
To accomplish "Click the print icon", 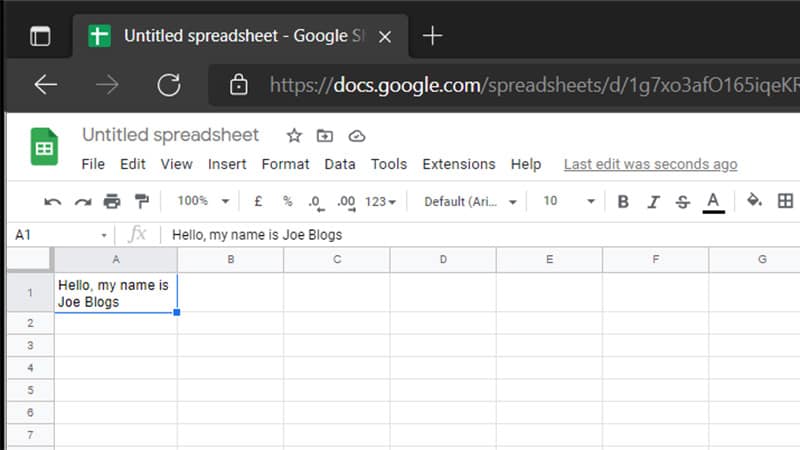I will [112, 202].
